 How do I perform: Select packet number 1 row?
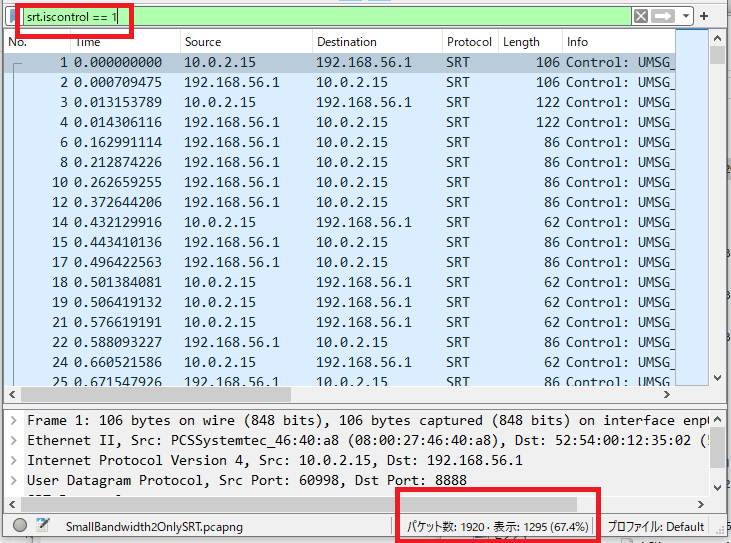coord(339,62)
